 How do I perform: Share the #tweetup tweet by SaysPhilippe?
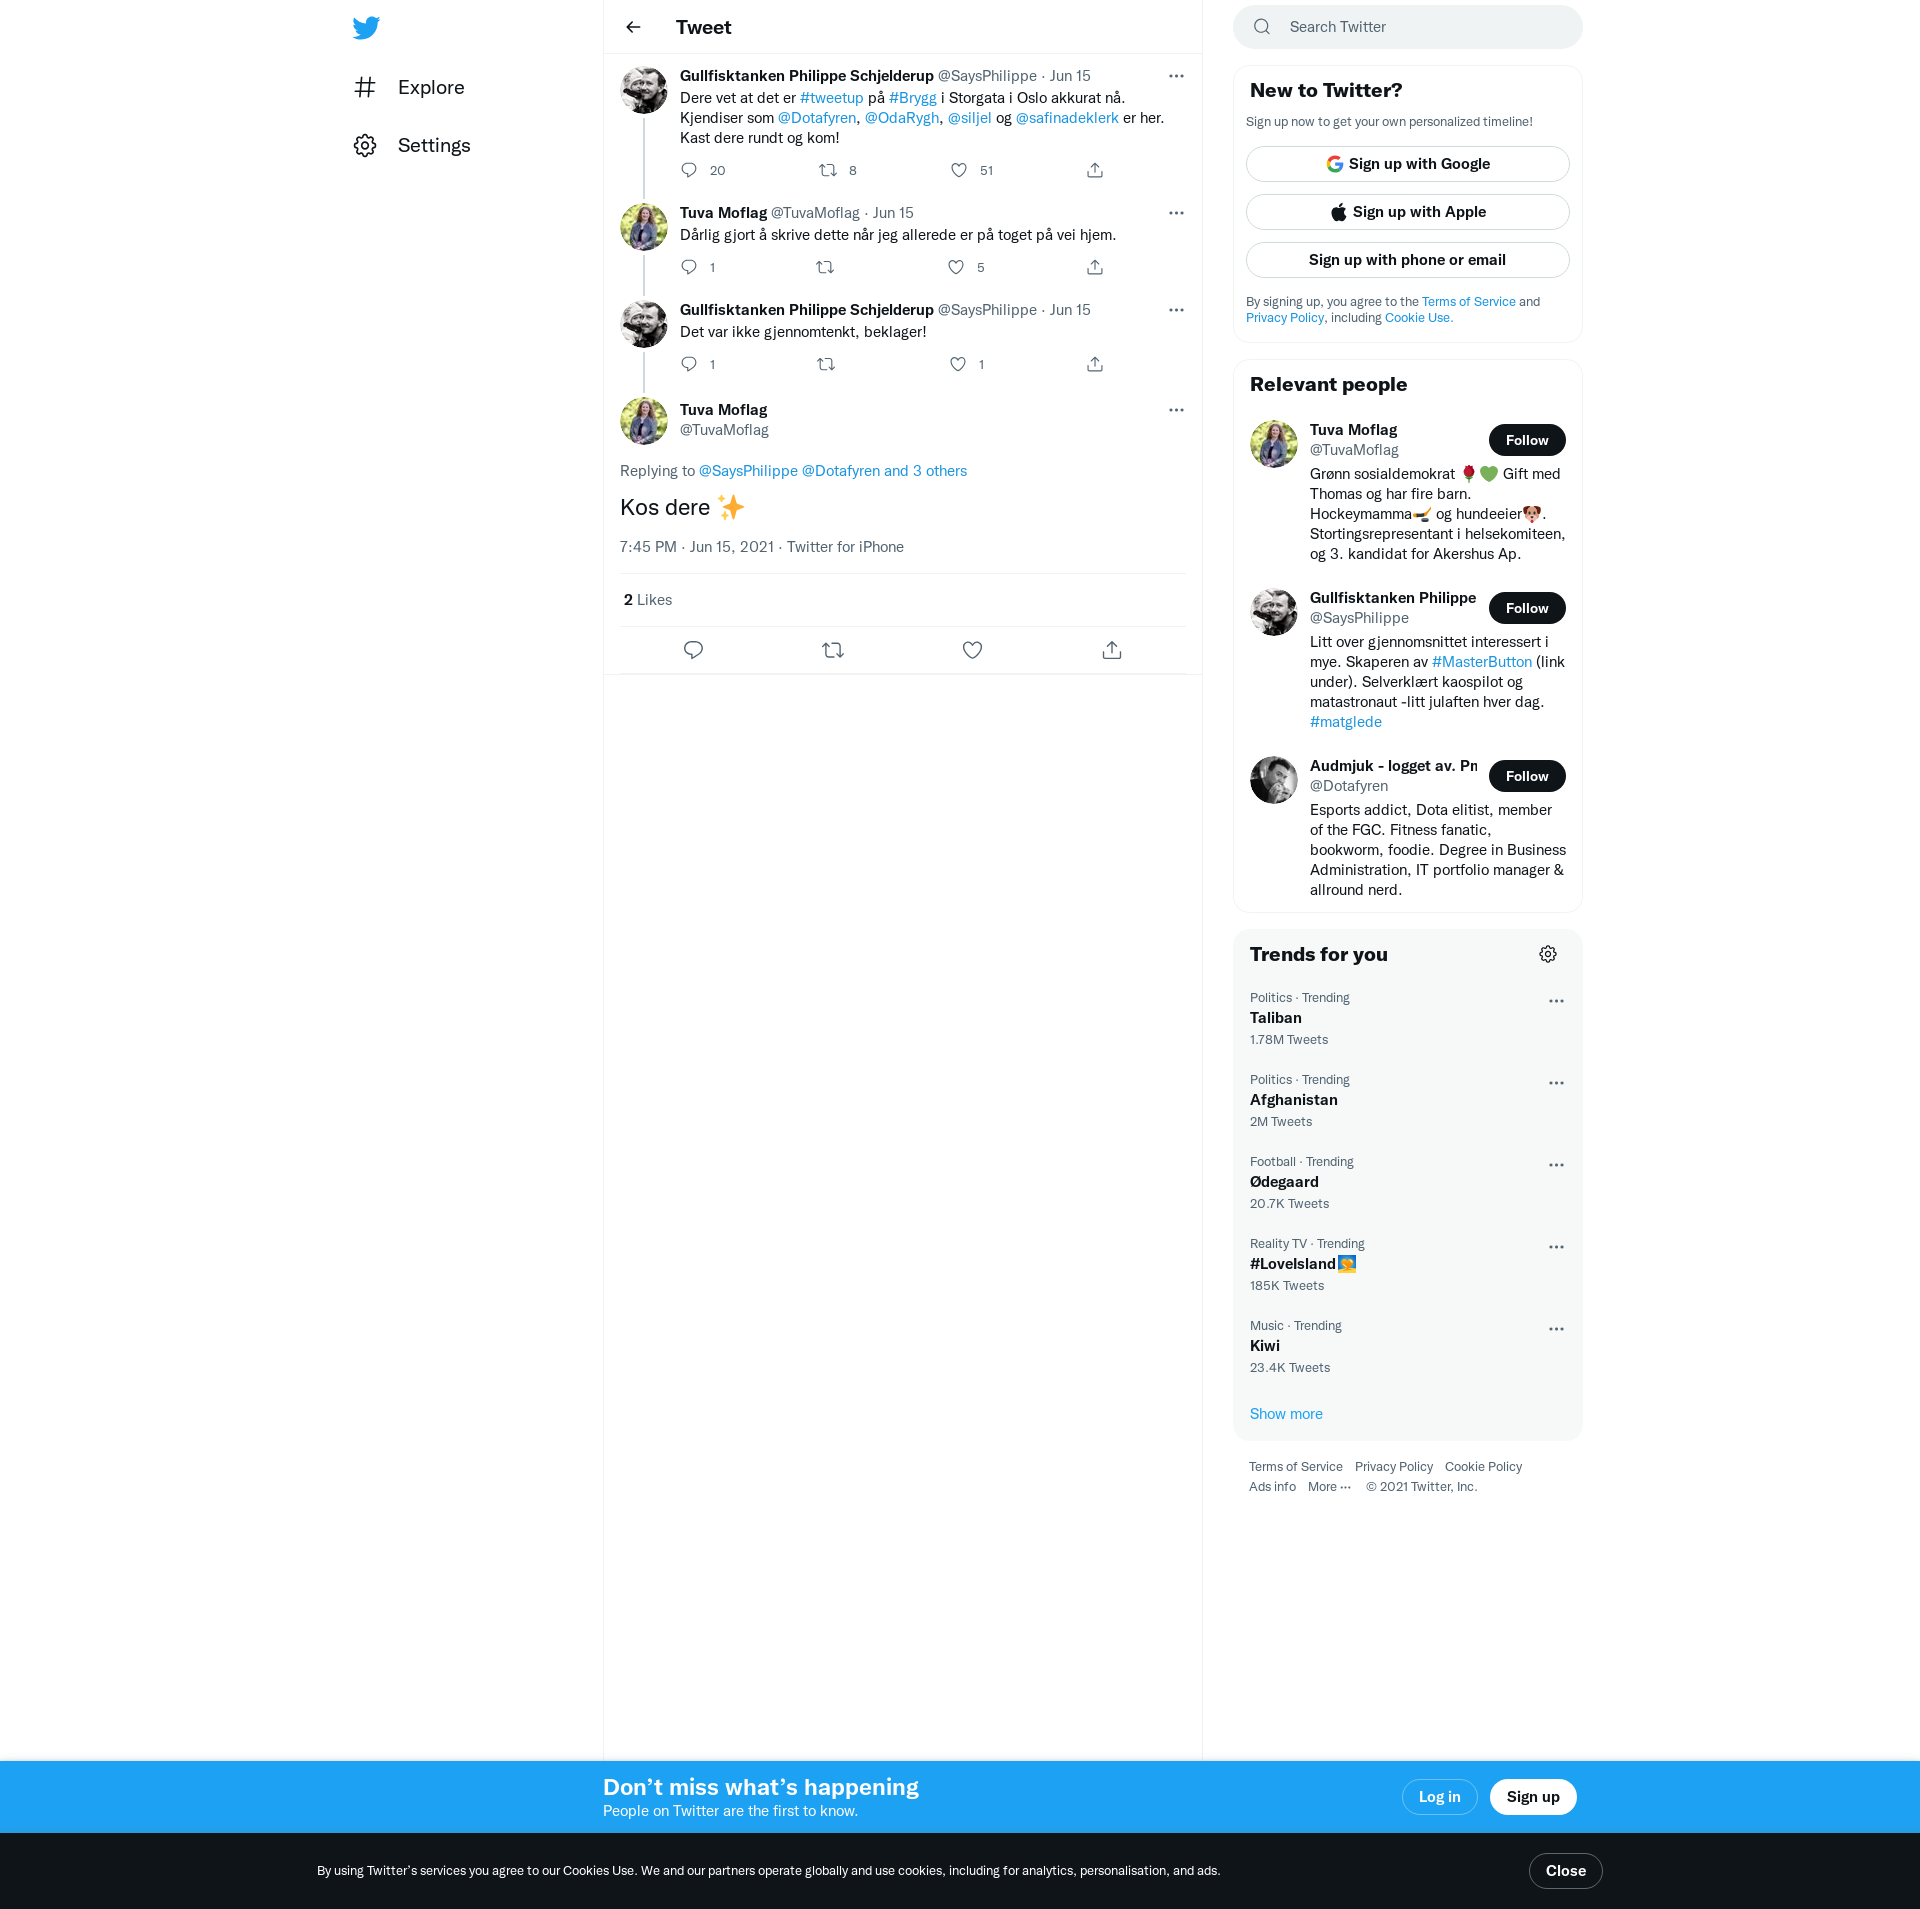pos(1095,170)
